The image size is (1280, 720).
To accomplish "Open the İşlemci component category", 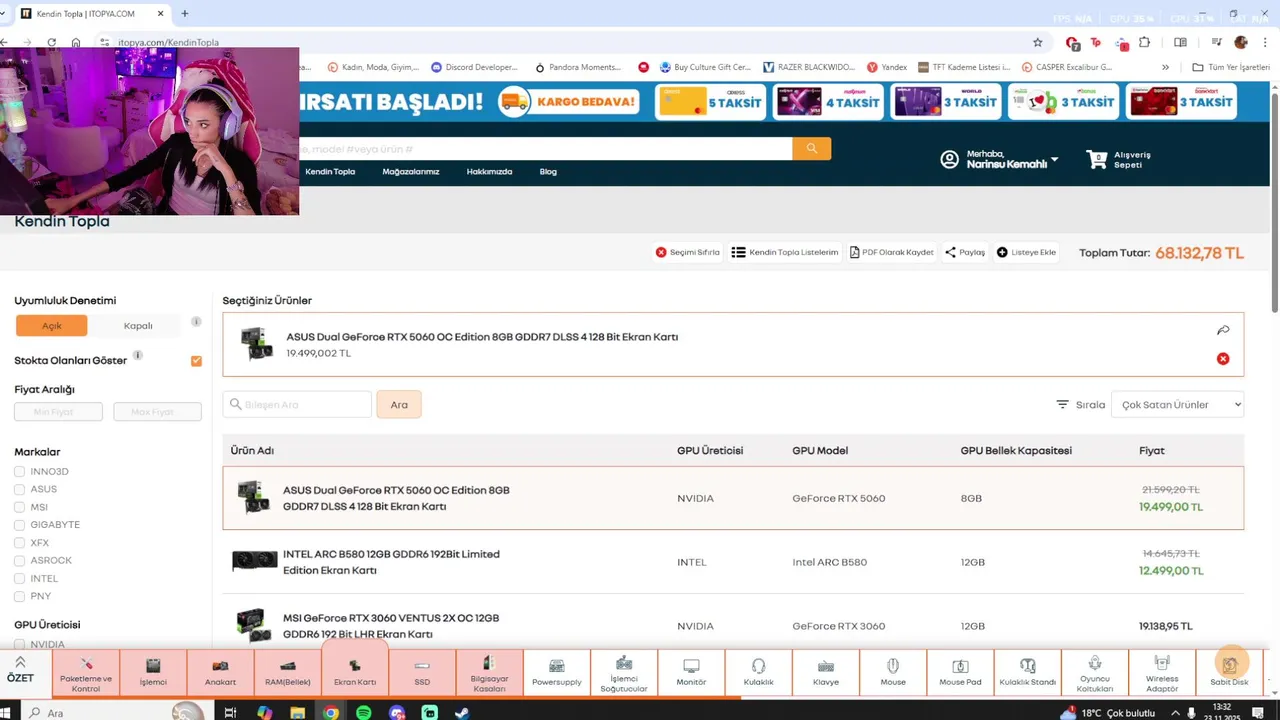I will [x=153, y=675].
